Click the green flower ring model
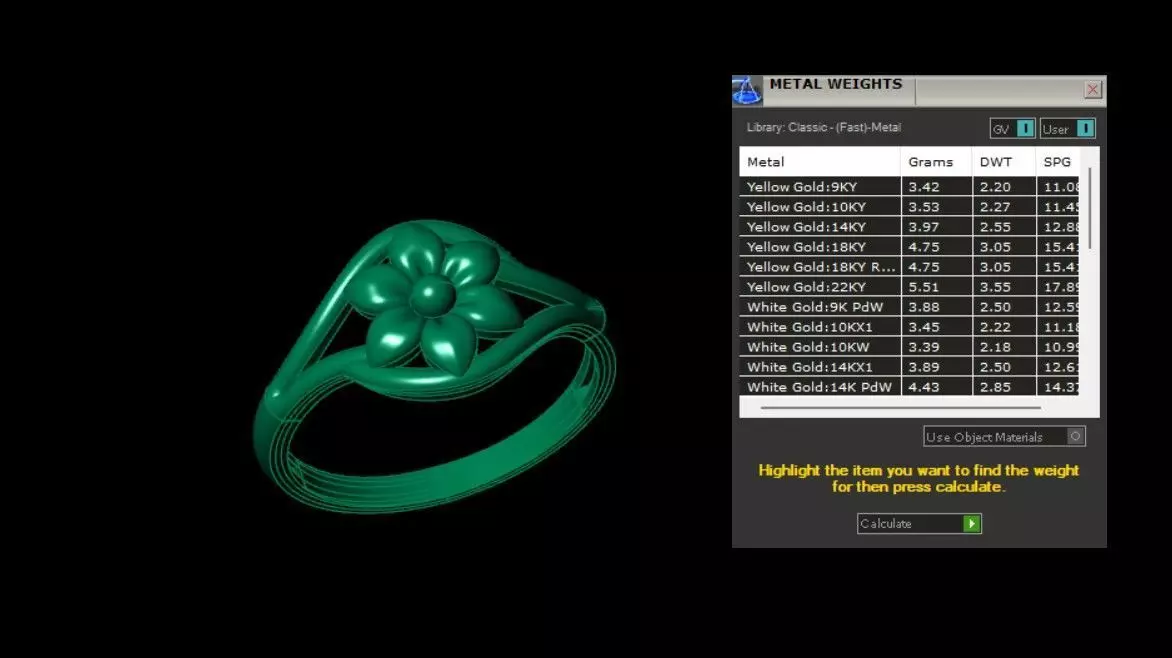This screenshot has width=1172, height=658. coord(434,366)
